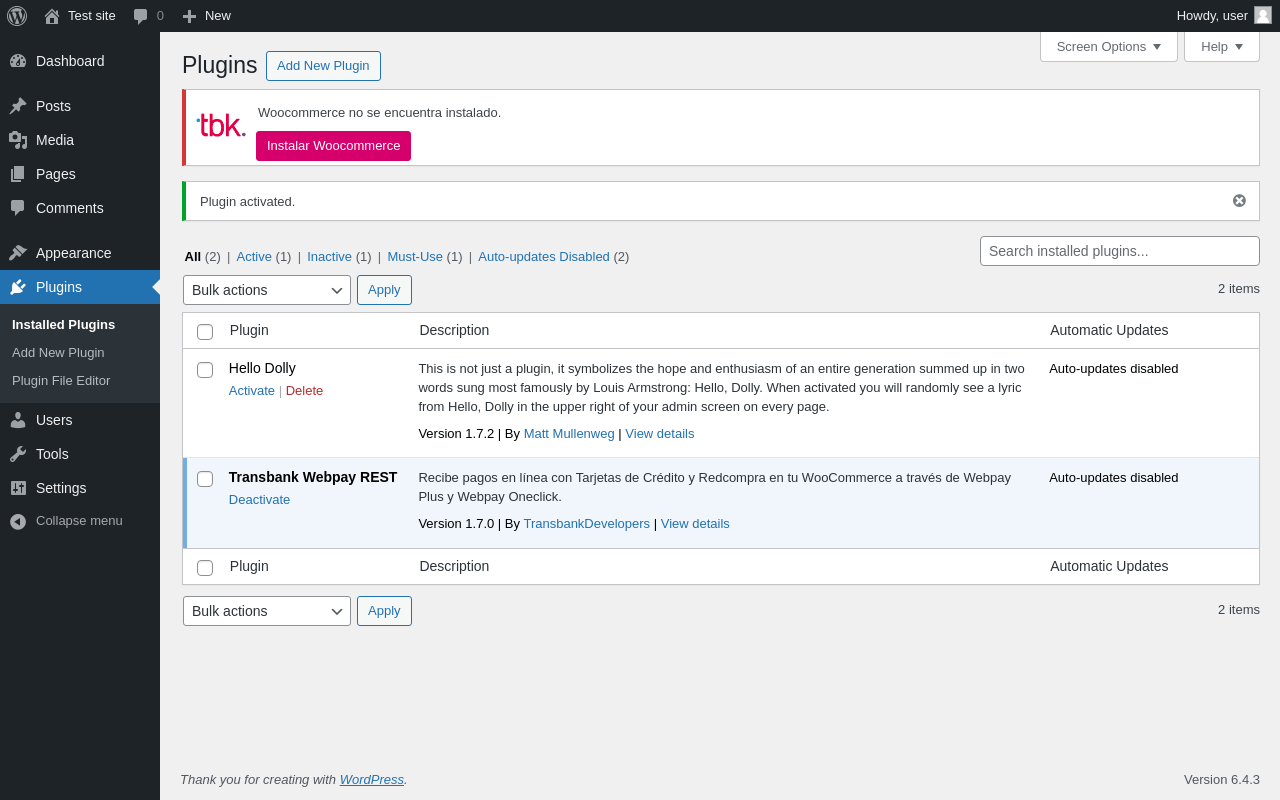This screenshot has height=800, width=1280.
Task: Open the Appearance menu item
Action: coord(80,253)
